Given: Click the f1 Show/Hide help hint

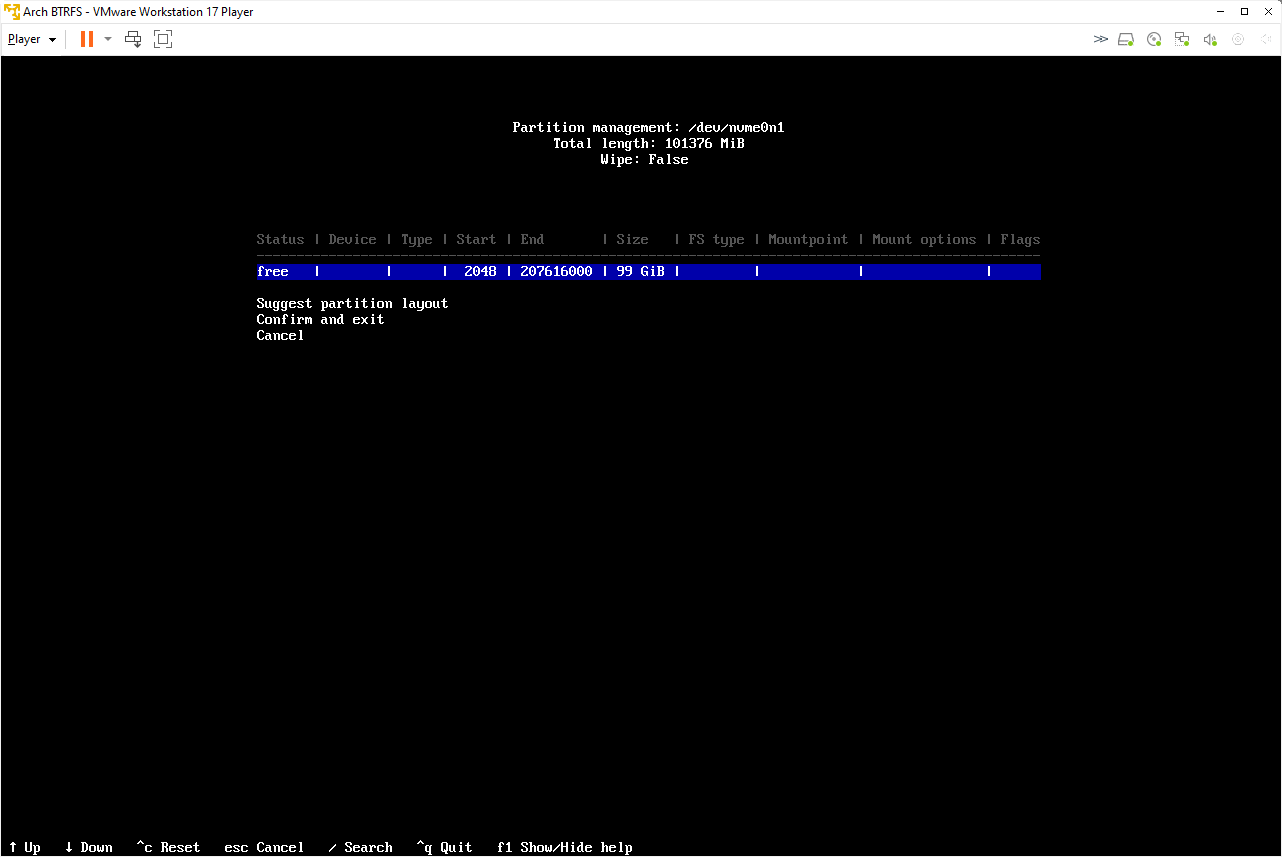Looking at the screenshot, I should point(564,847).
